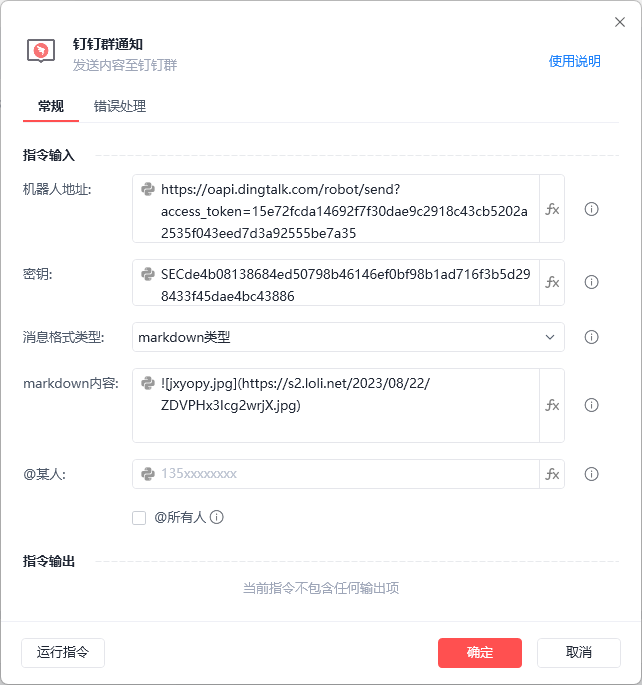The width and height of the screenshot is (642, 685).
Task: Enable the @所有人 checkbox
Action: click(139, 518)
